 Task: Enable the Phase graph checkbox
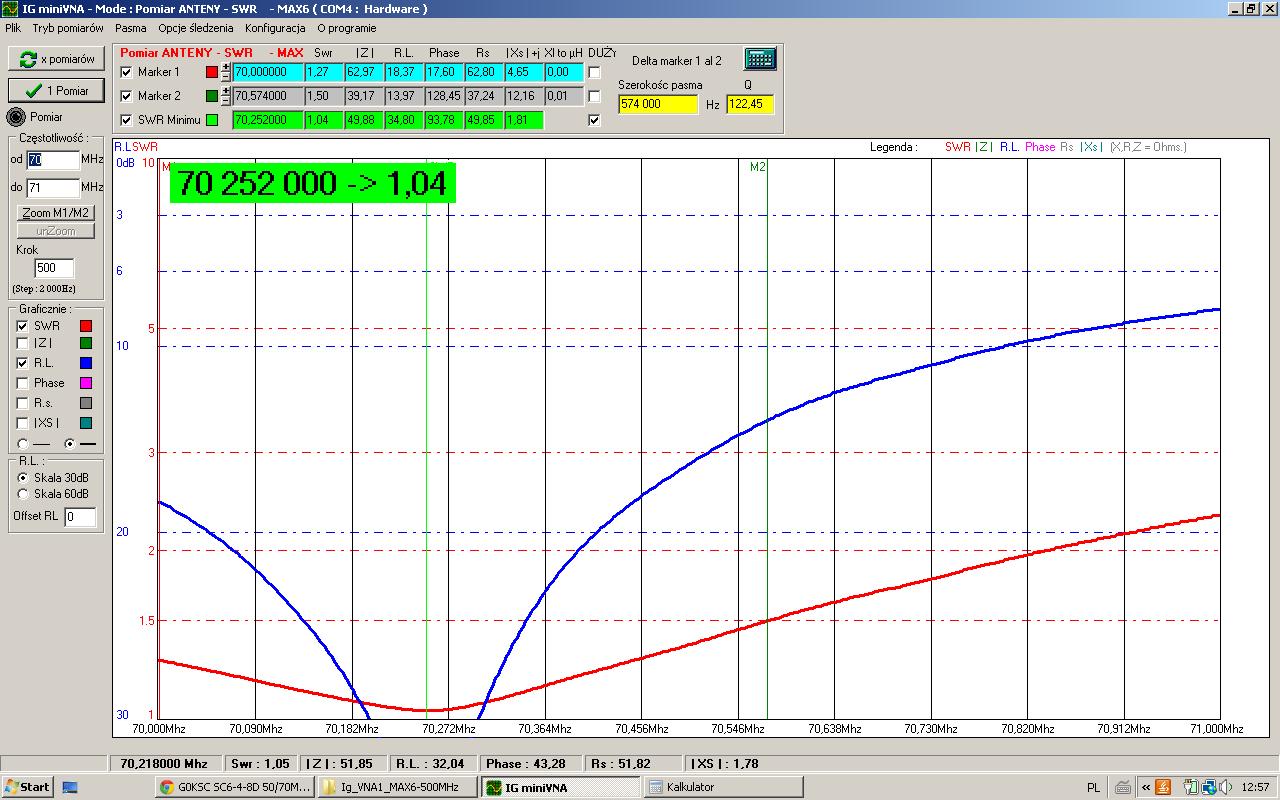(x=22, y=383)
